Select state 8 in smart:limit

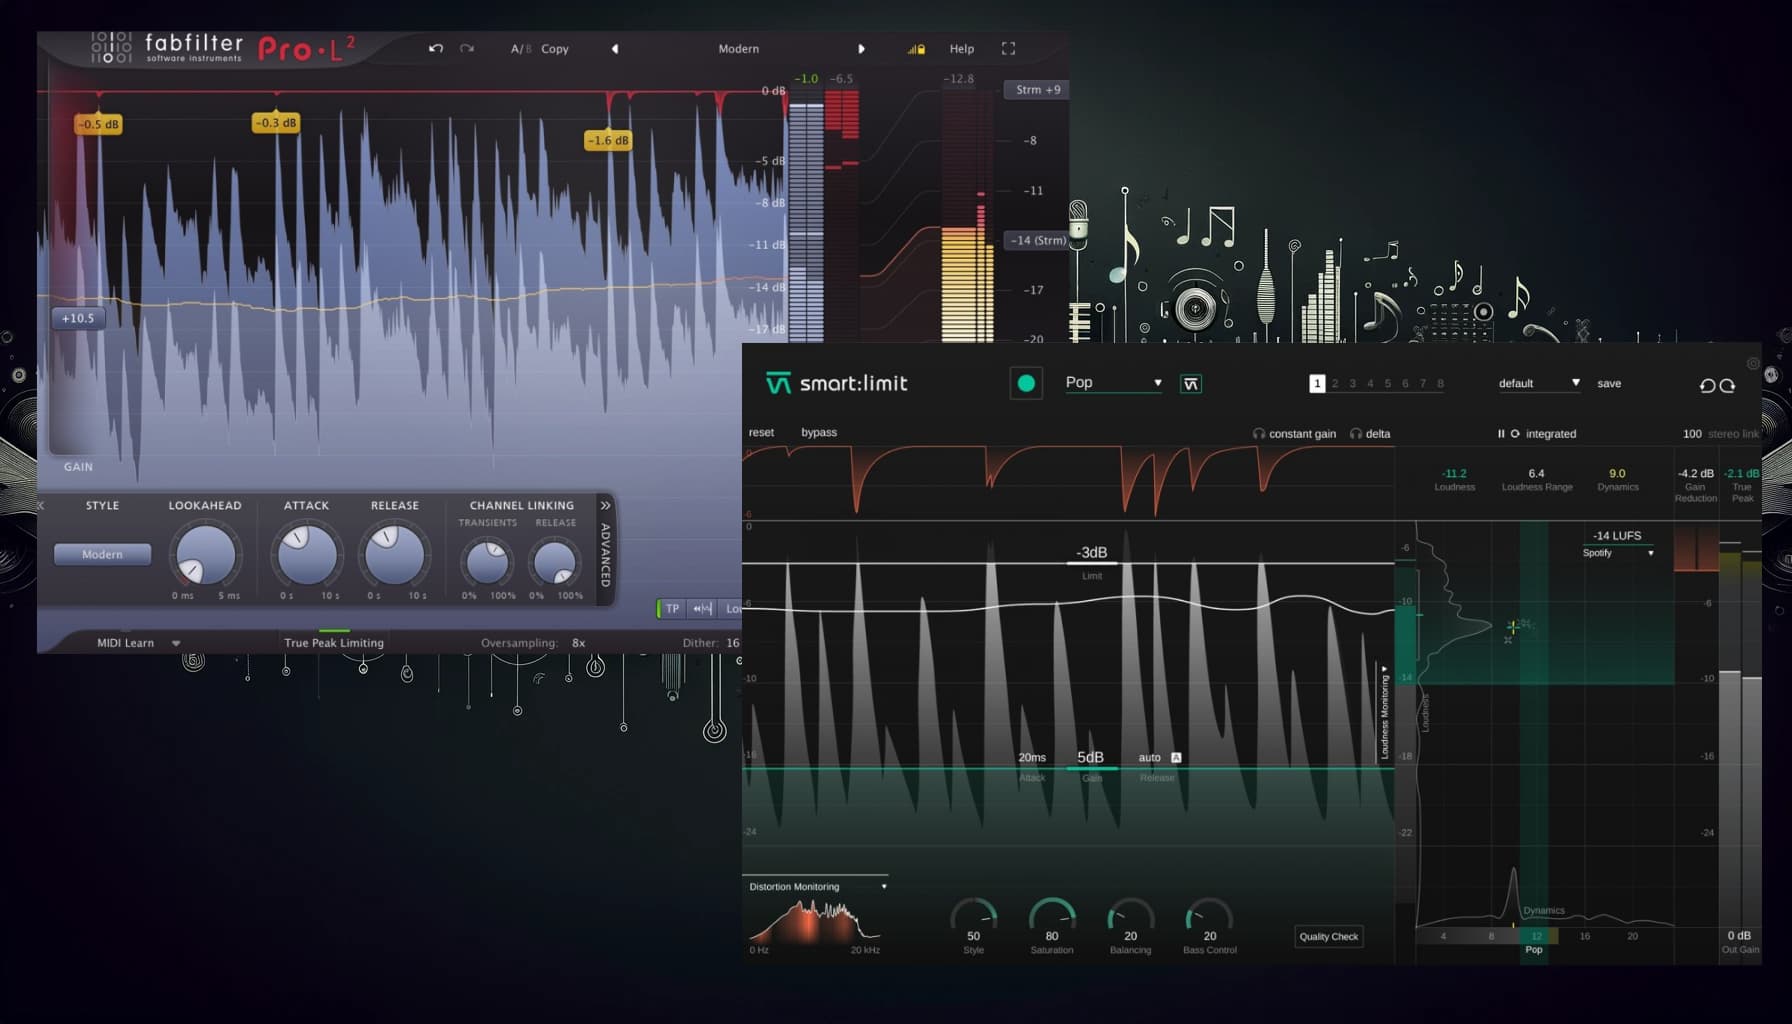pyautogui.click(x=1440, y=383)
